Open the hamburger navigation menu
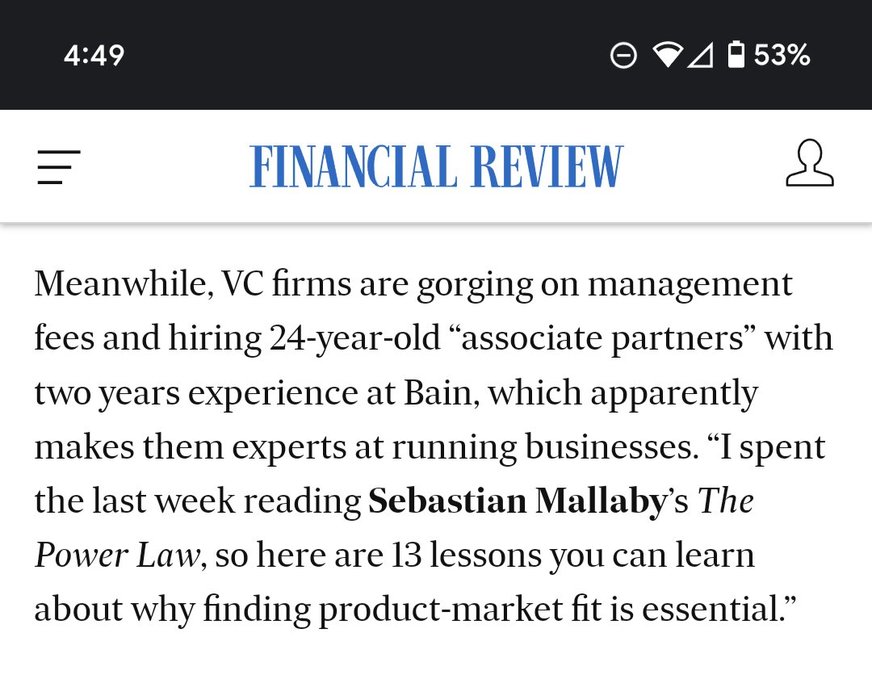 click(x=59, y=166)
